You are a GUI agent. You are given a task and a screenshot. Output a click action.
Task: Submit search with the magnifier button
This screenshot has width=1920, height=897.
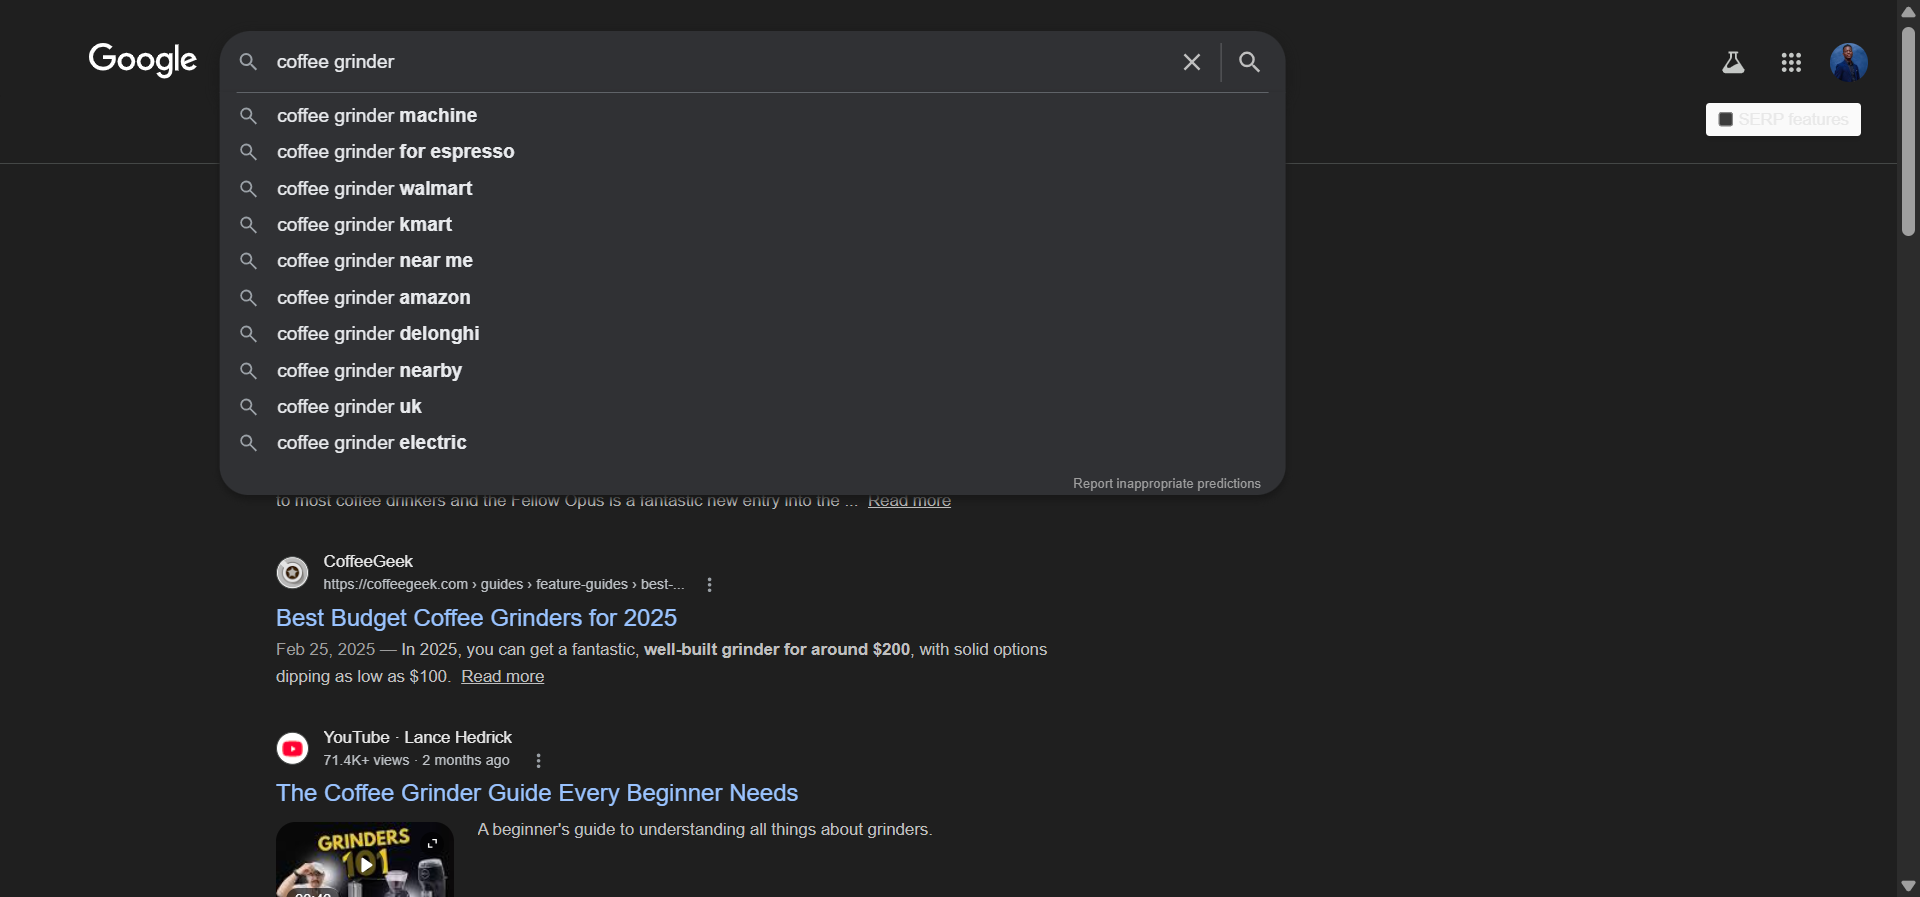(1249, 62)
